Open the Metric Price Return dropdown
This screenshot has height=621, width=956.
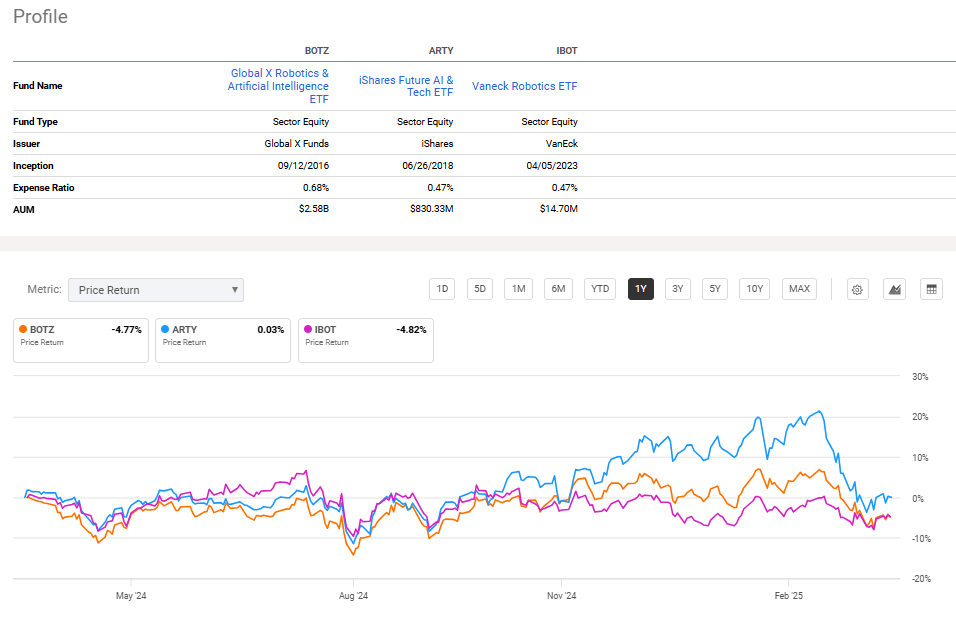coord(156,290)
